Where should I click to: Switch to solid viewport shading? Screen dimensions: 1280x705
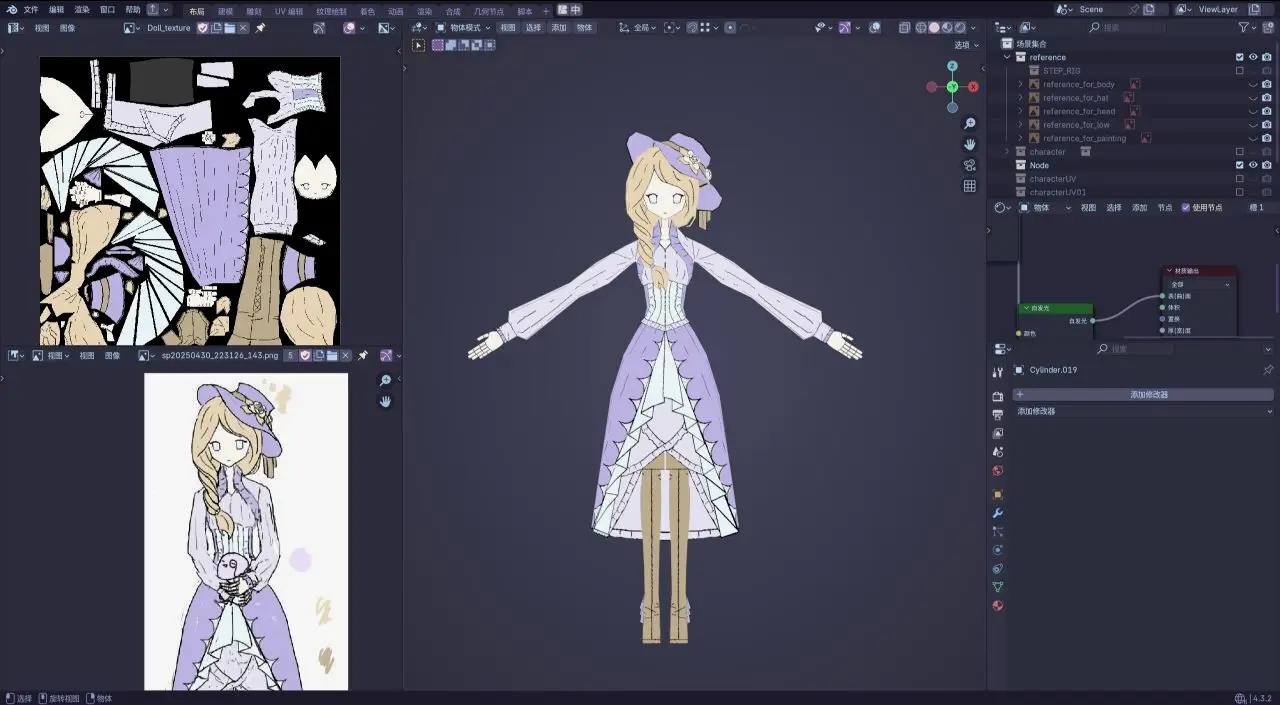pyautogui.click(x=935, y=28)
